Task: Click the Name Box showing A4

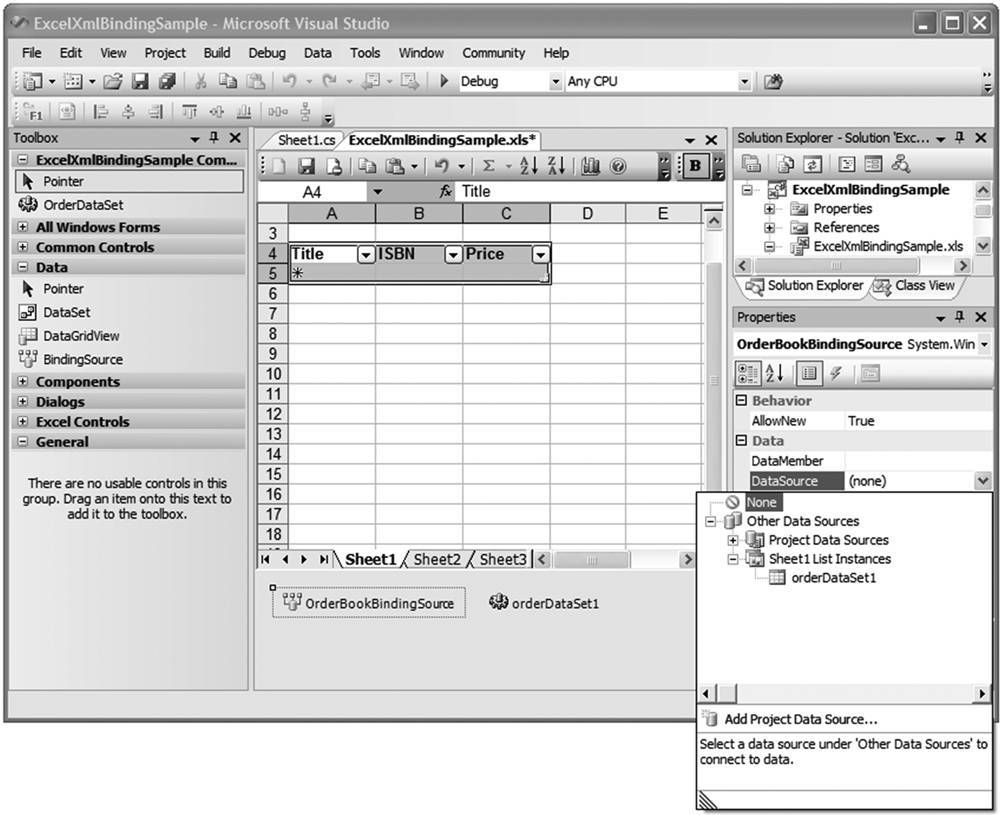Action: pos(312,192)
